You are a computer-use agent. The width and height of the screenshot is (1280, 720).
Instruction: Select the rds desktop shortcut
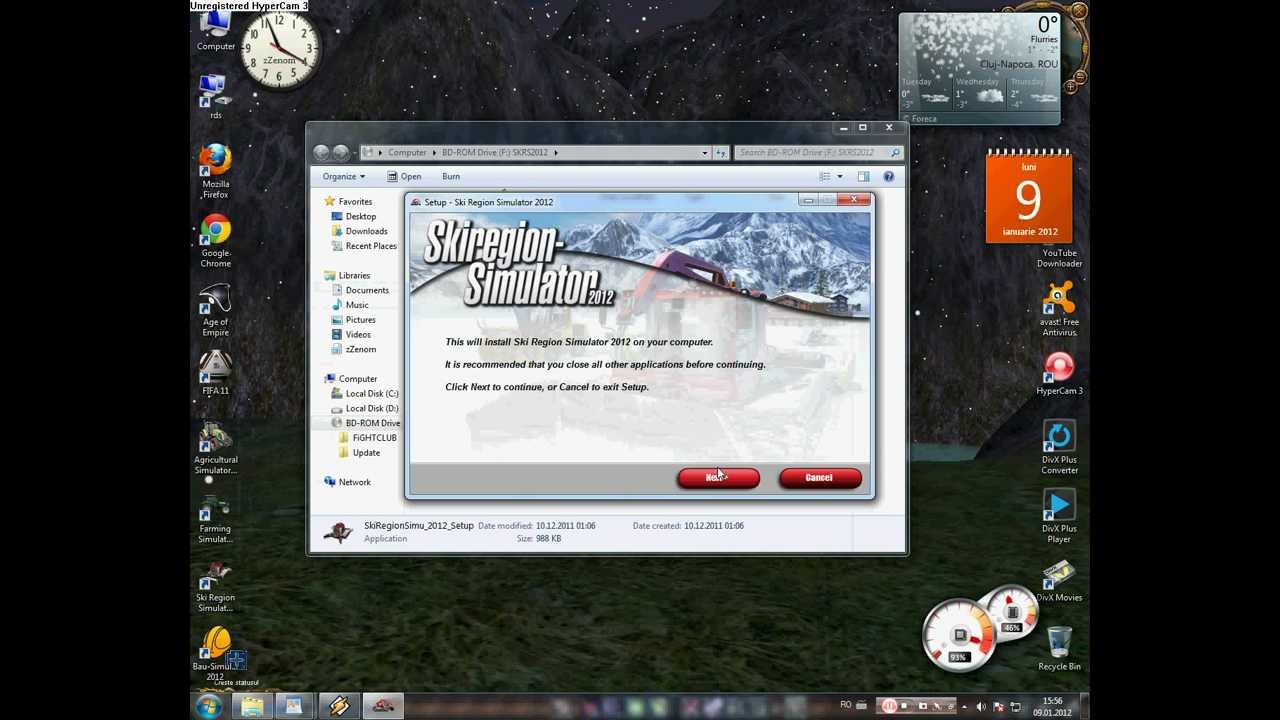[x=215, y=98]
